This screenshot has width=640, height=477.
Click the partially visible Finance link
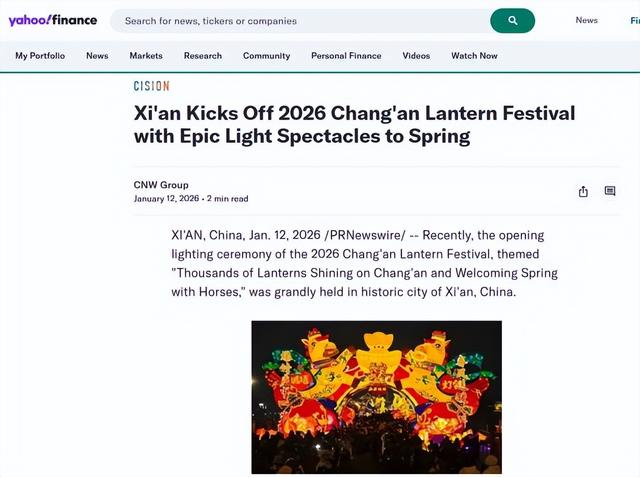pyautogui.click(x=633, y=20)
